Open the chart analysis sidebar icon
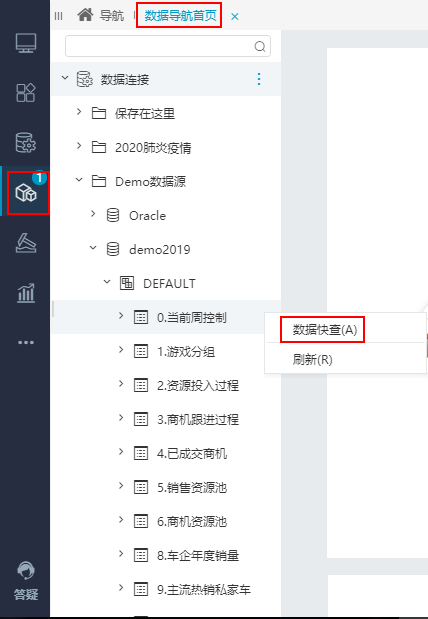 26,293
